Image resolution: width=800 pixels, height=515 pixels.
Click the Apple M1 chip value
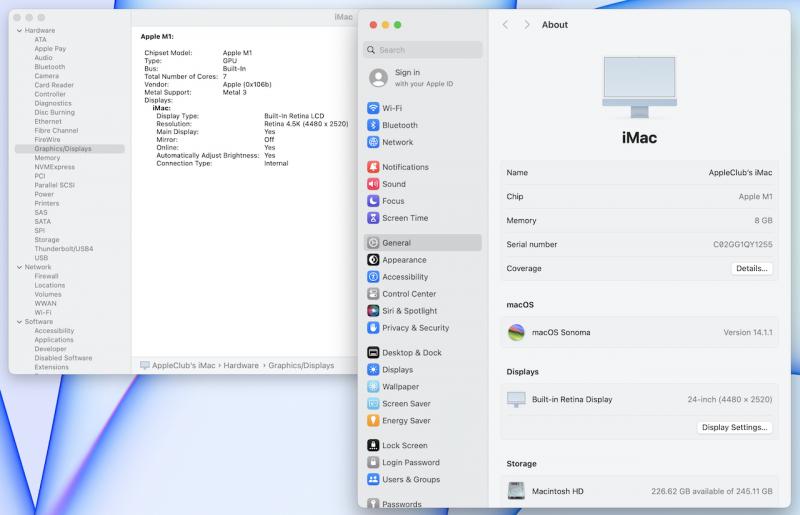(x=755, y=197)
